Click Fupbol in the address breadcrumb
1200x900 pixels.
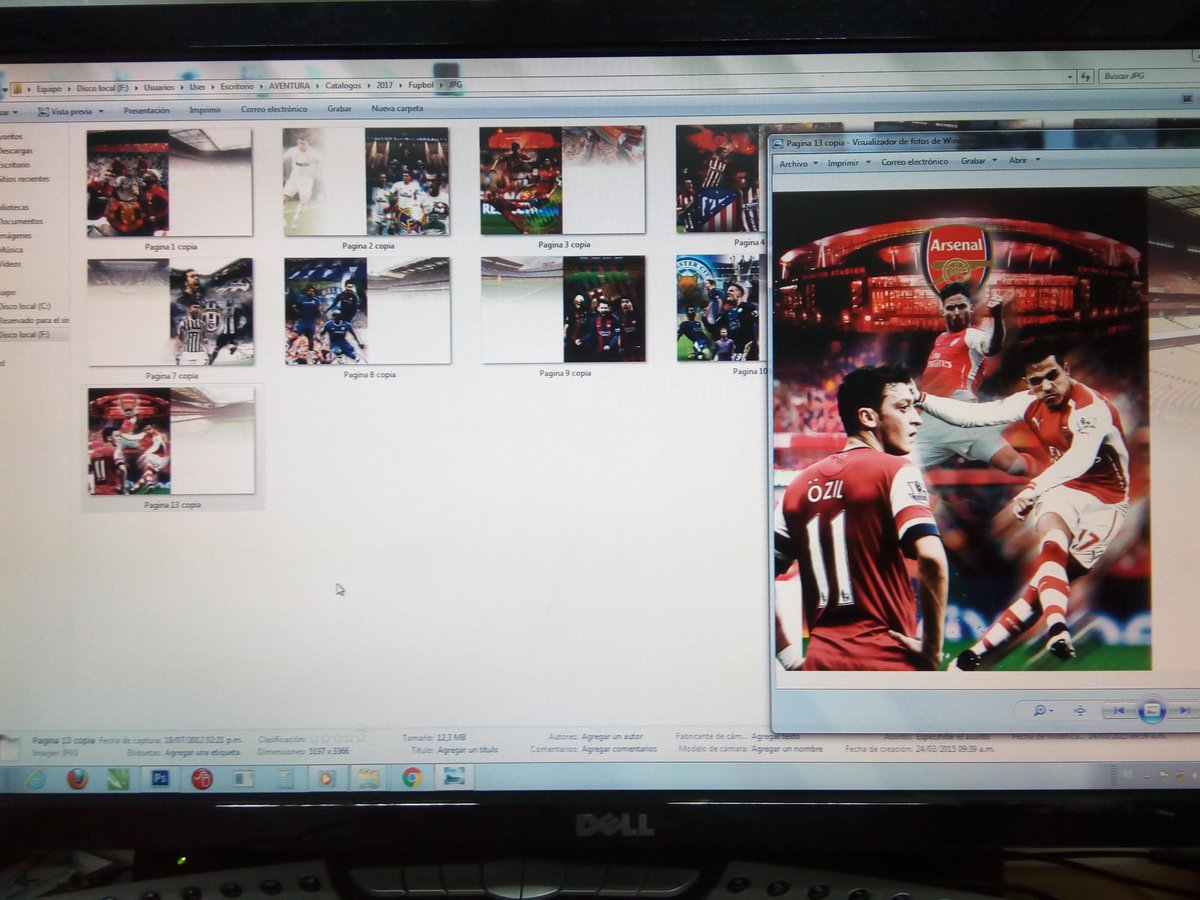click(x=420, y=85)
